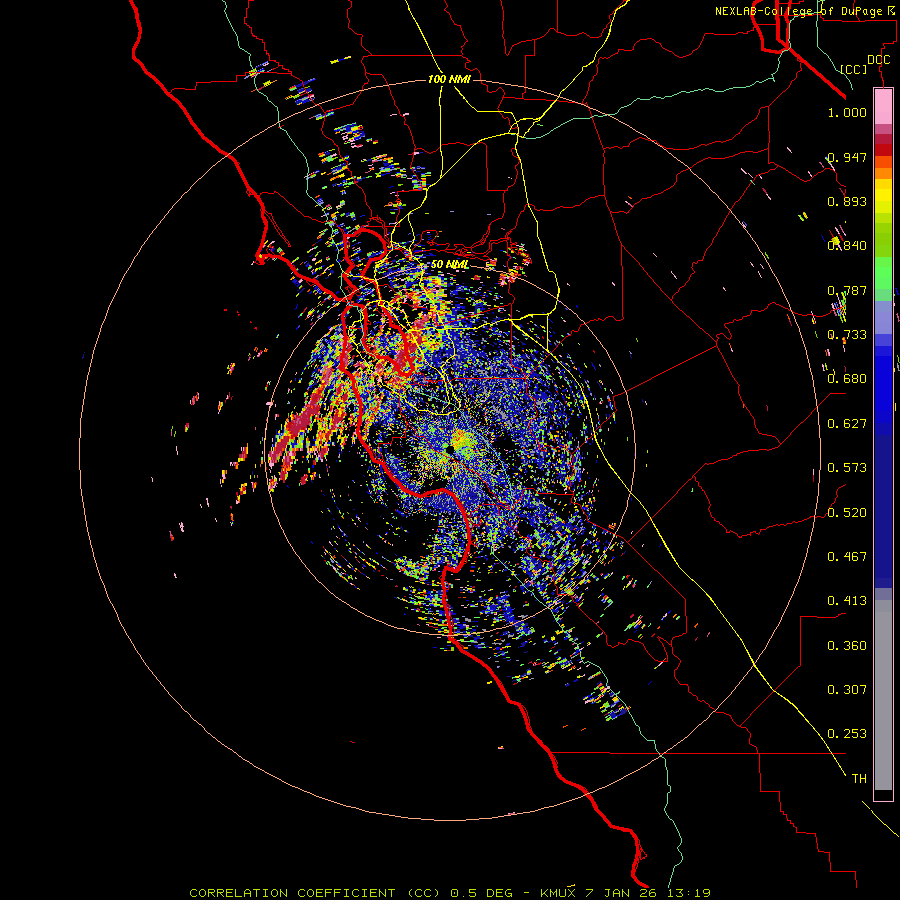Click the 50 NMI range ring label
The width and height of the screenshot is (900, 900).
coord(449,265)
